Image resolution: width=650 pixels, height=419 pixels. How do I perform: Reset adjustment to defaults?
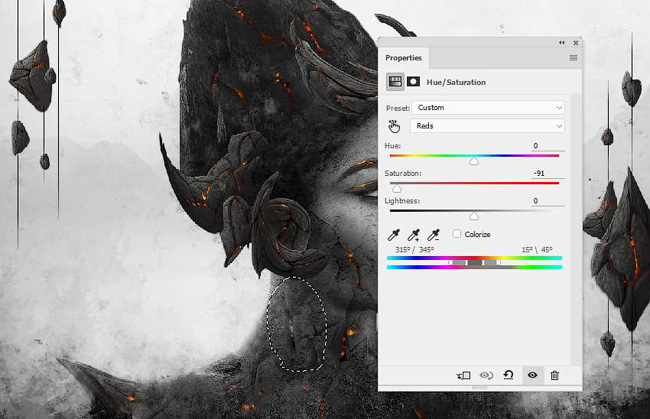pos(508,375)
